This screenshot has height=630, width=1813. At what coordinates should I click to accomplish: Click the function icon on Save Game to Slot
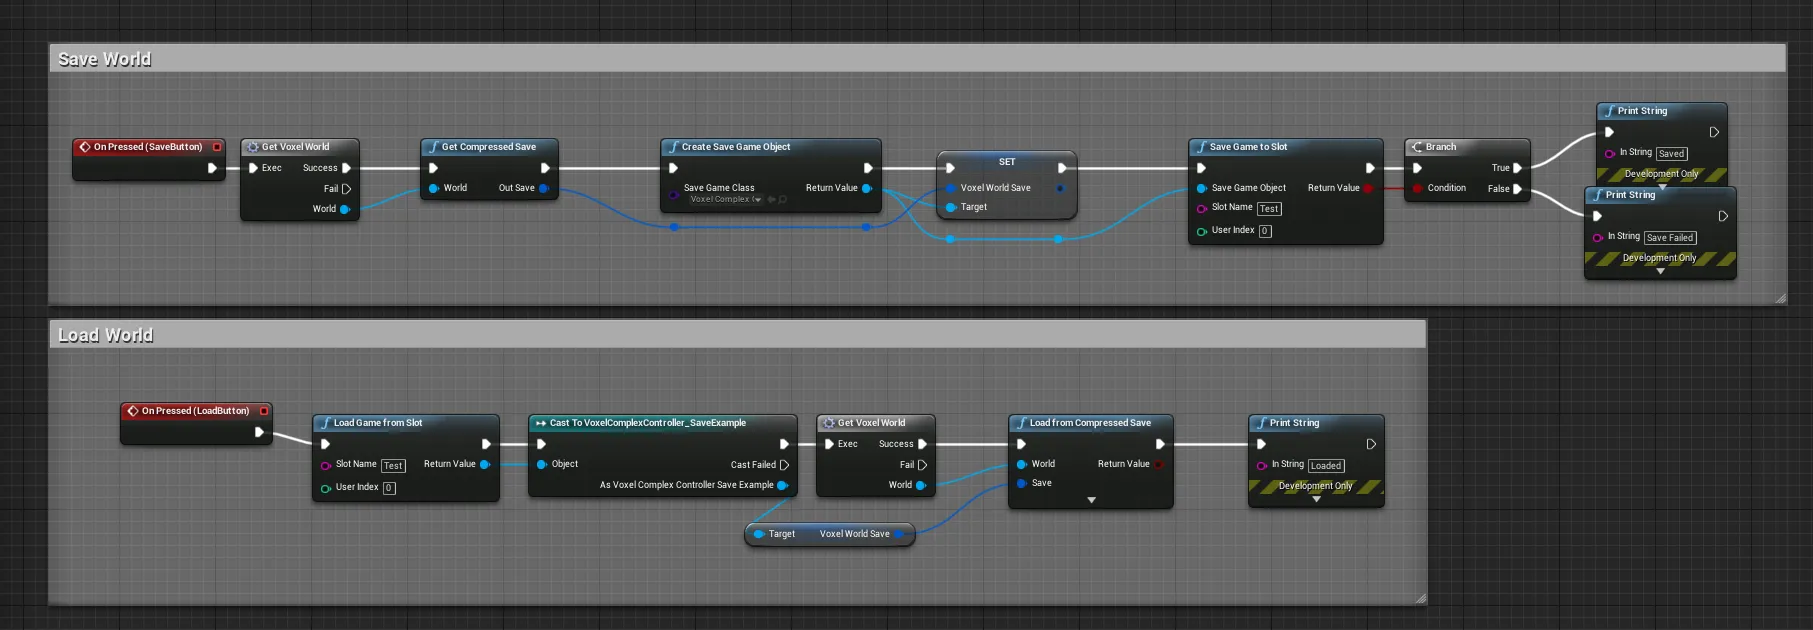click(x=1200, y=147)
